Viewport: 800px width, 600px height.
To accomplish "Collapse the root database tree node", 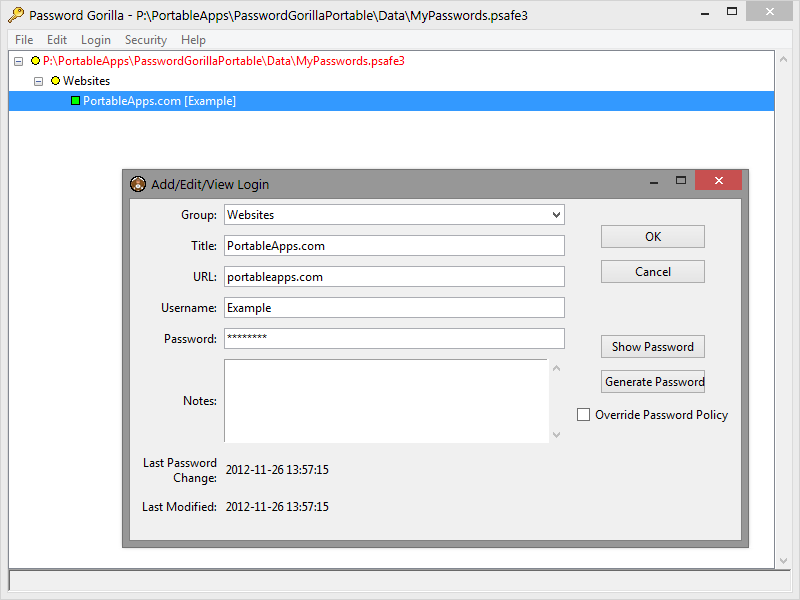I will [x=19, y=61].
